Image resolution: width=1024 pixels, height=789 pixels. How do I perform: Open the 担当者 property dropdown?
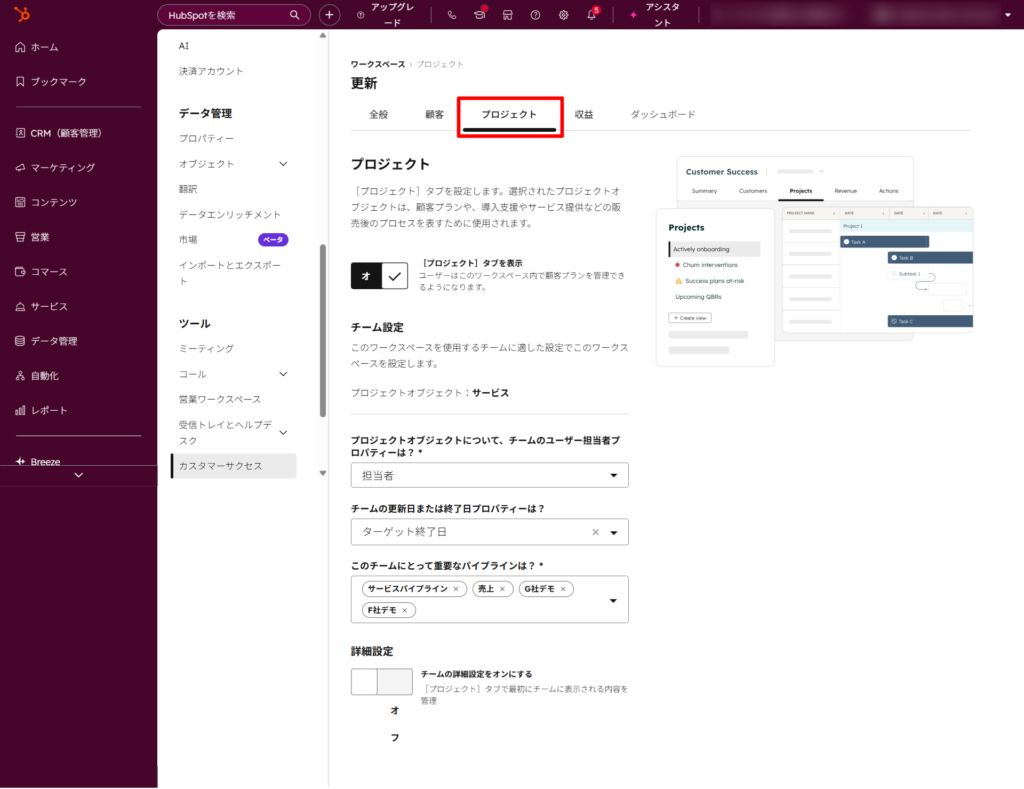[490, 475]
